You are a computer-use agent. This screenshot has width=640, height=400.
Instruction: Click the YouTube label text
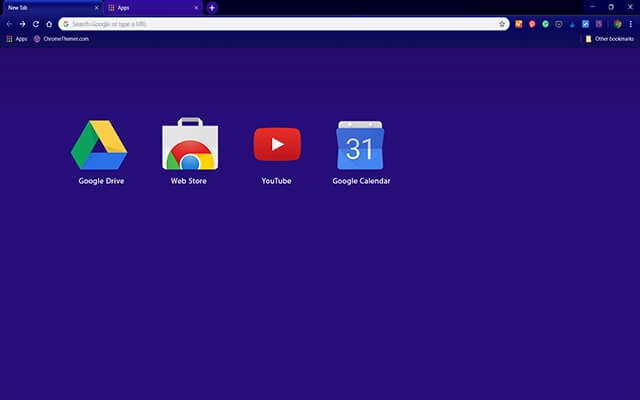coord(276,181)
